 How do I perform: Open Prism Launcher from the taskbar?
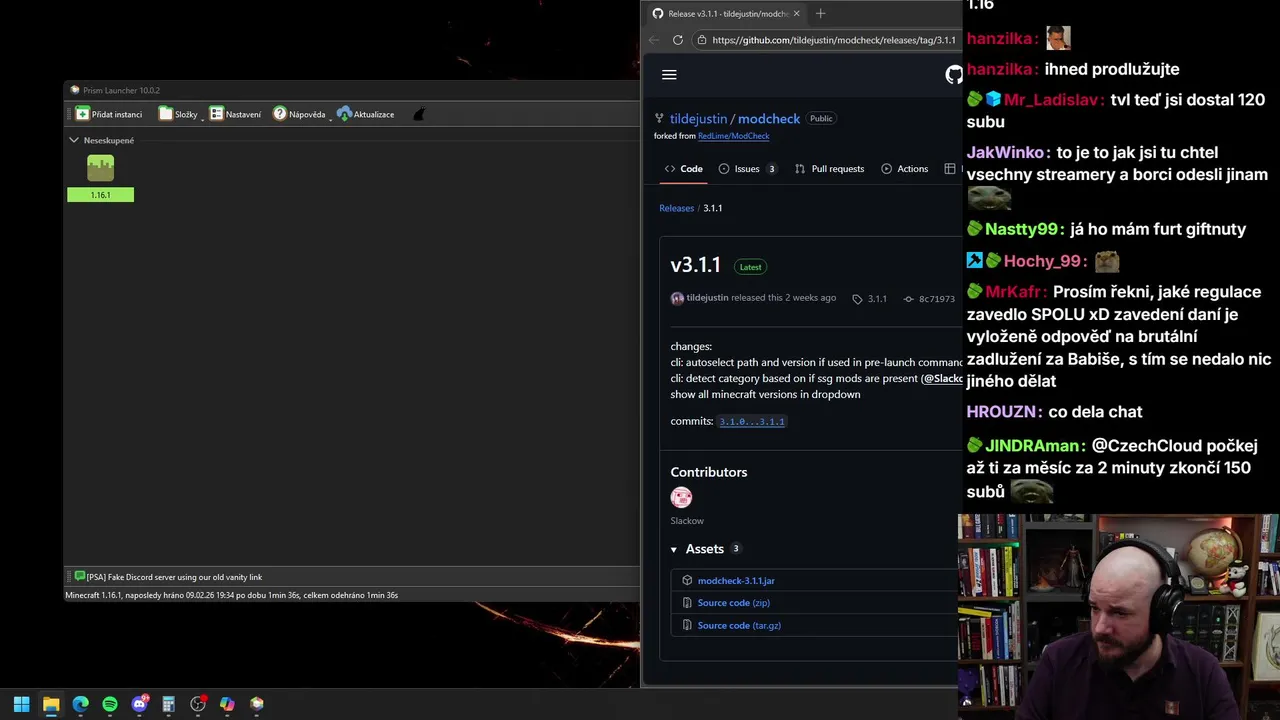(257, 704)
